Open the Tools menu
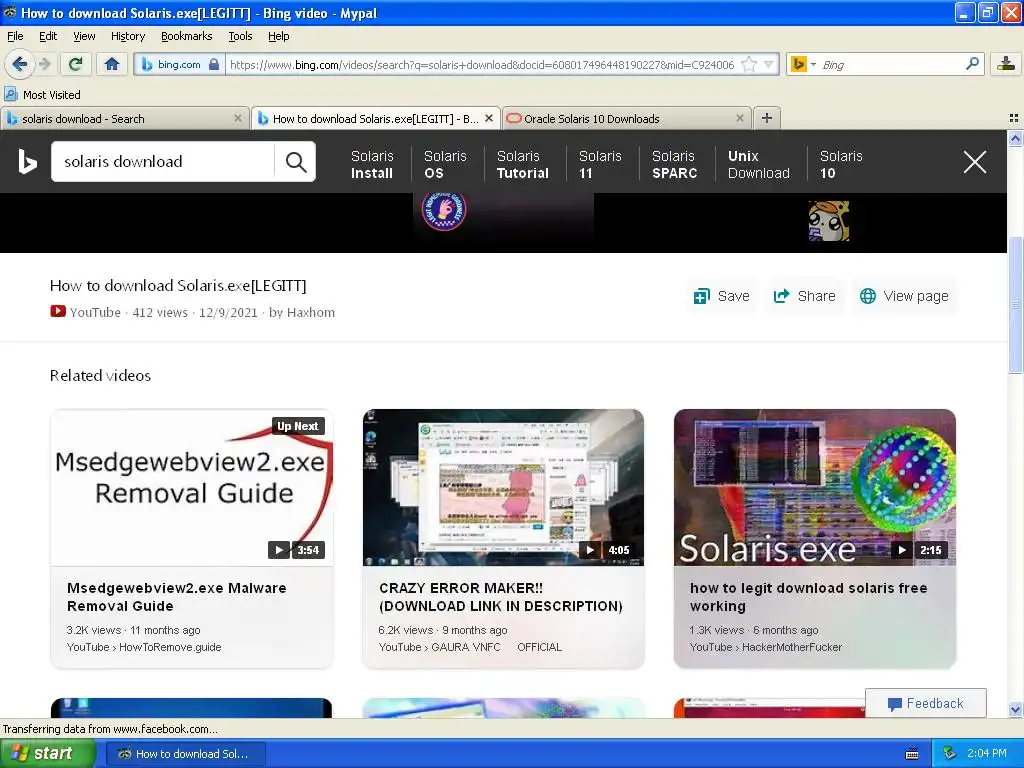 click(x=240, y=36)
